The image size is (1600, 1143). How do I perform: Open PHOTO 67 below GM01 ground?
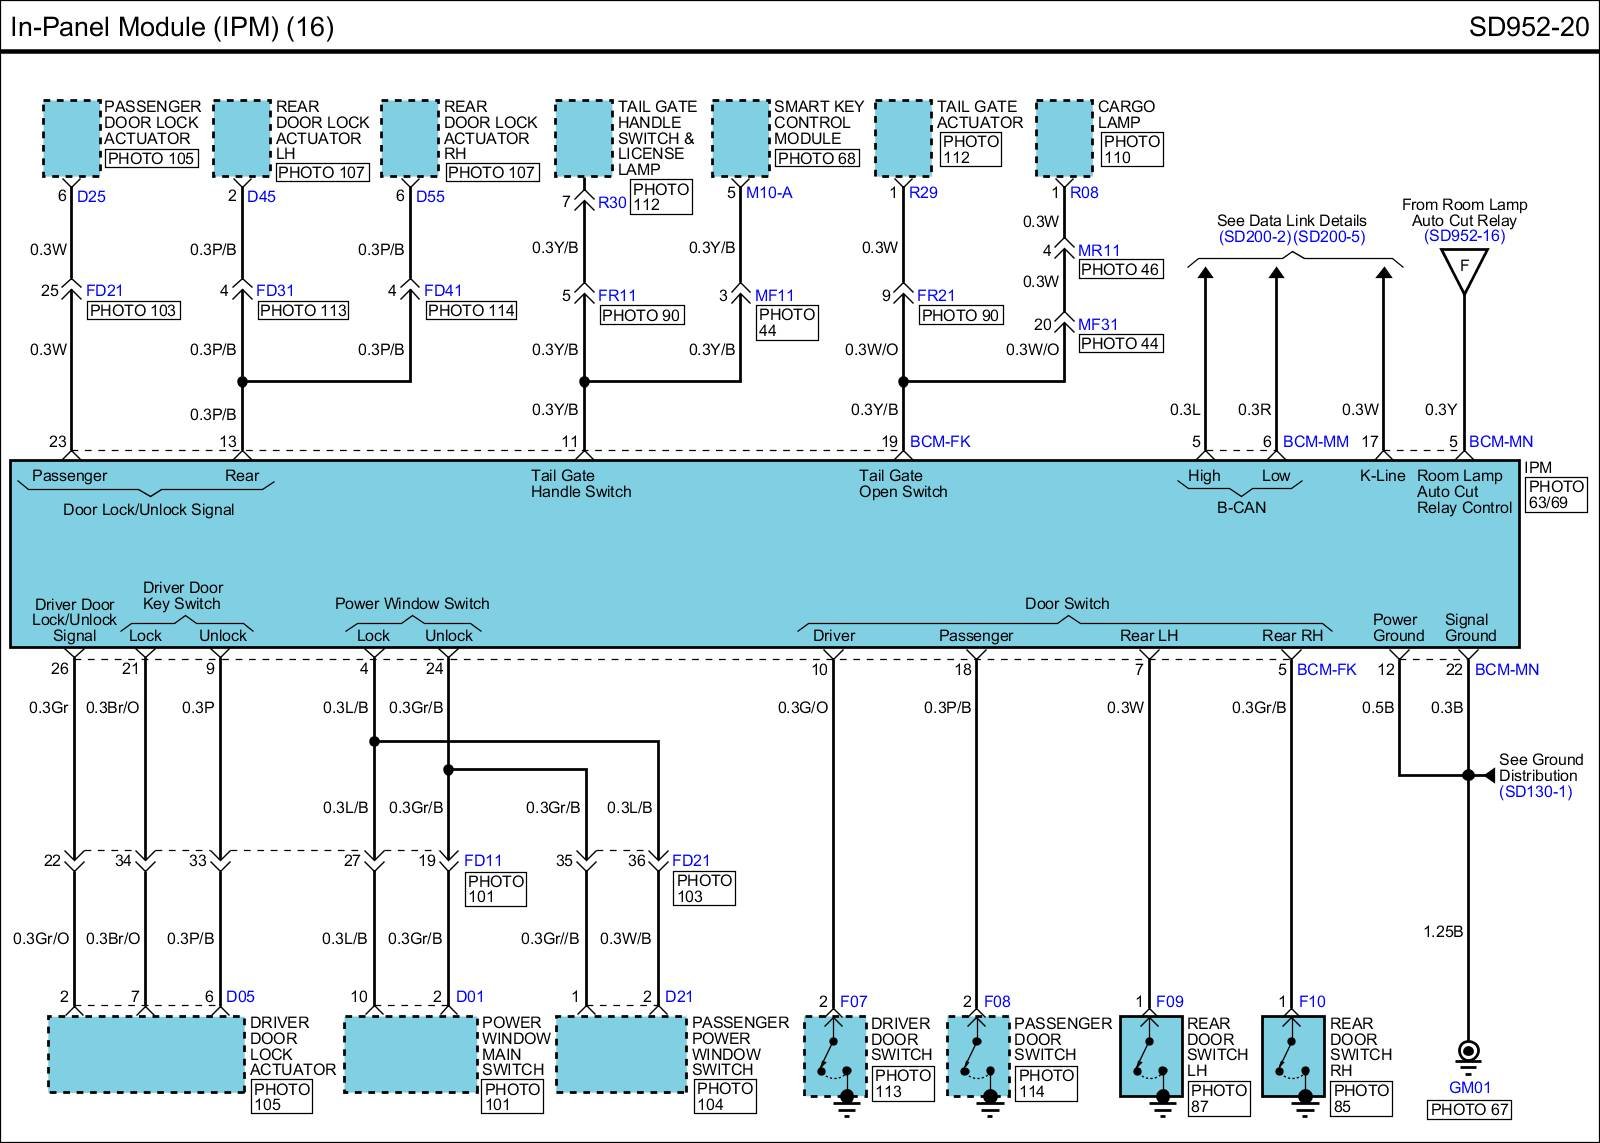click(1468, 1109)
